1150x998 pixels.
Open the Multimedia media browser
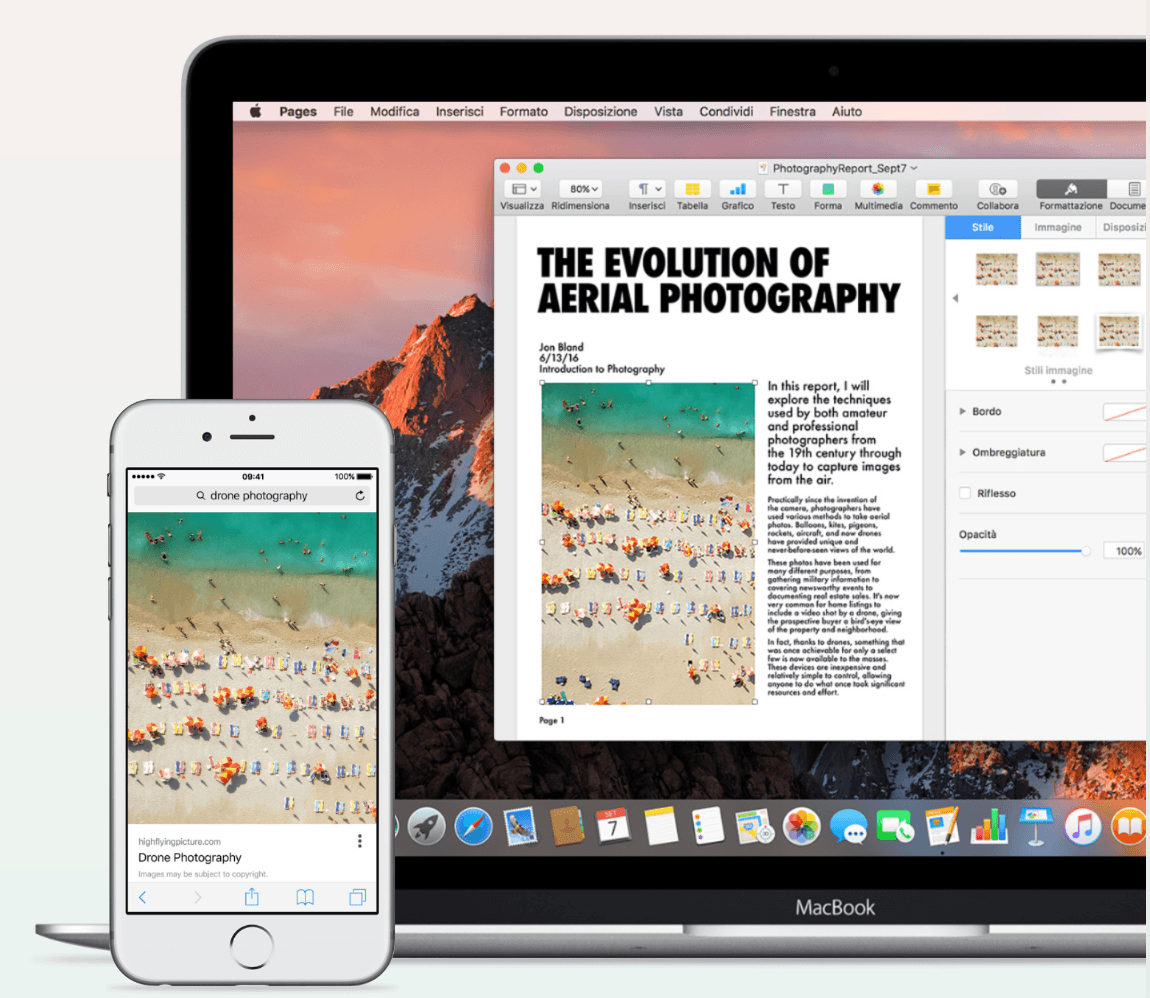pyautogui.click(x=877, y=189)
